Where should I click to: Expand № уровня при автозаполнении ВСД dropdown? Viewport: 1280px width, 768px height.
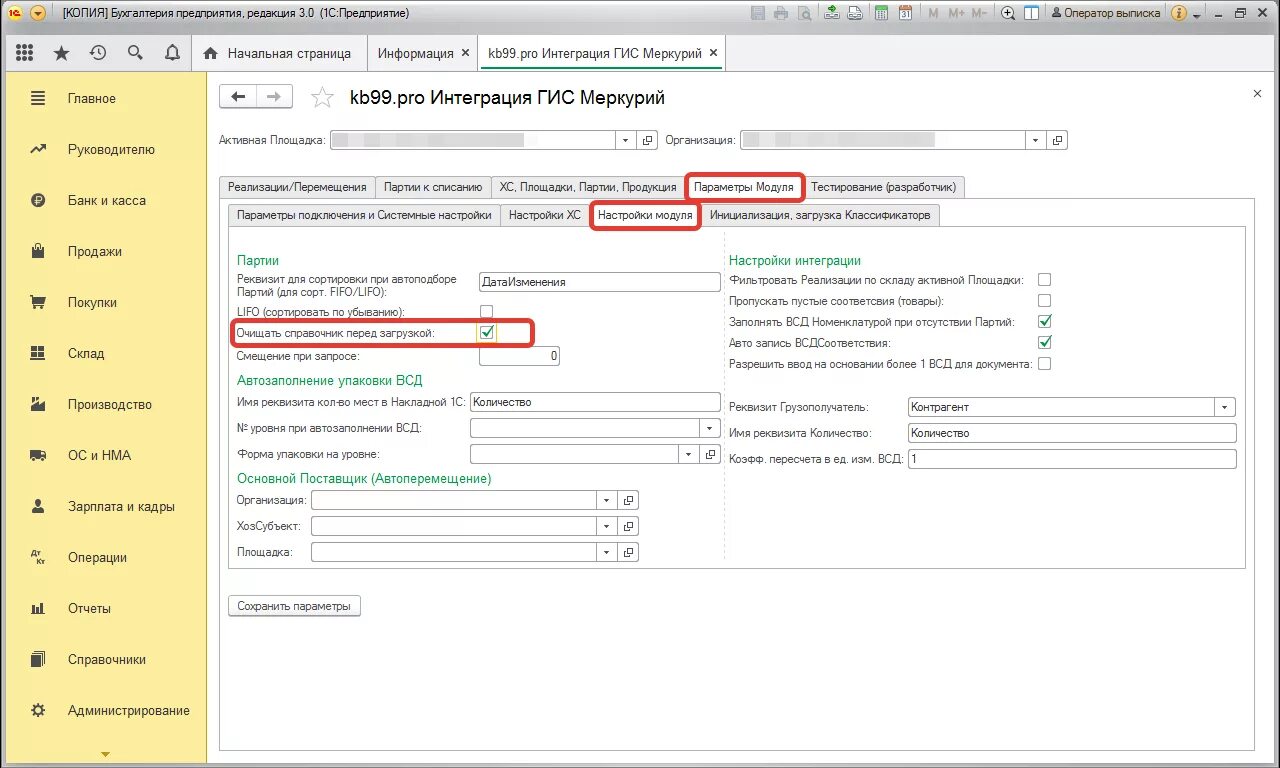point(710,428)
